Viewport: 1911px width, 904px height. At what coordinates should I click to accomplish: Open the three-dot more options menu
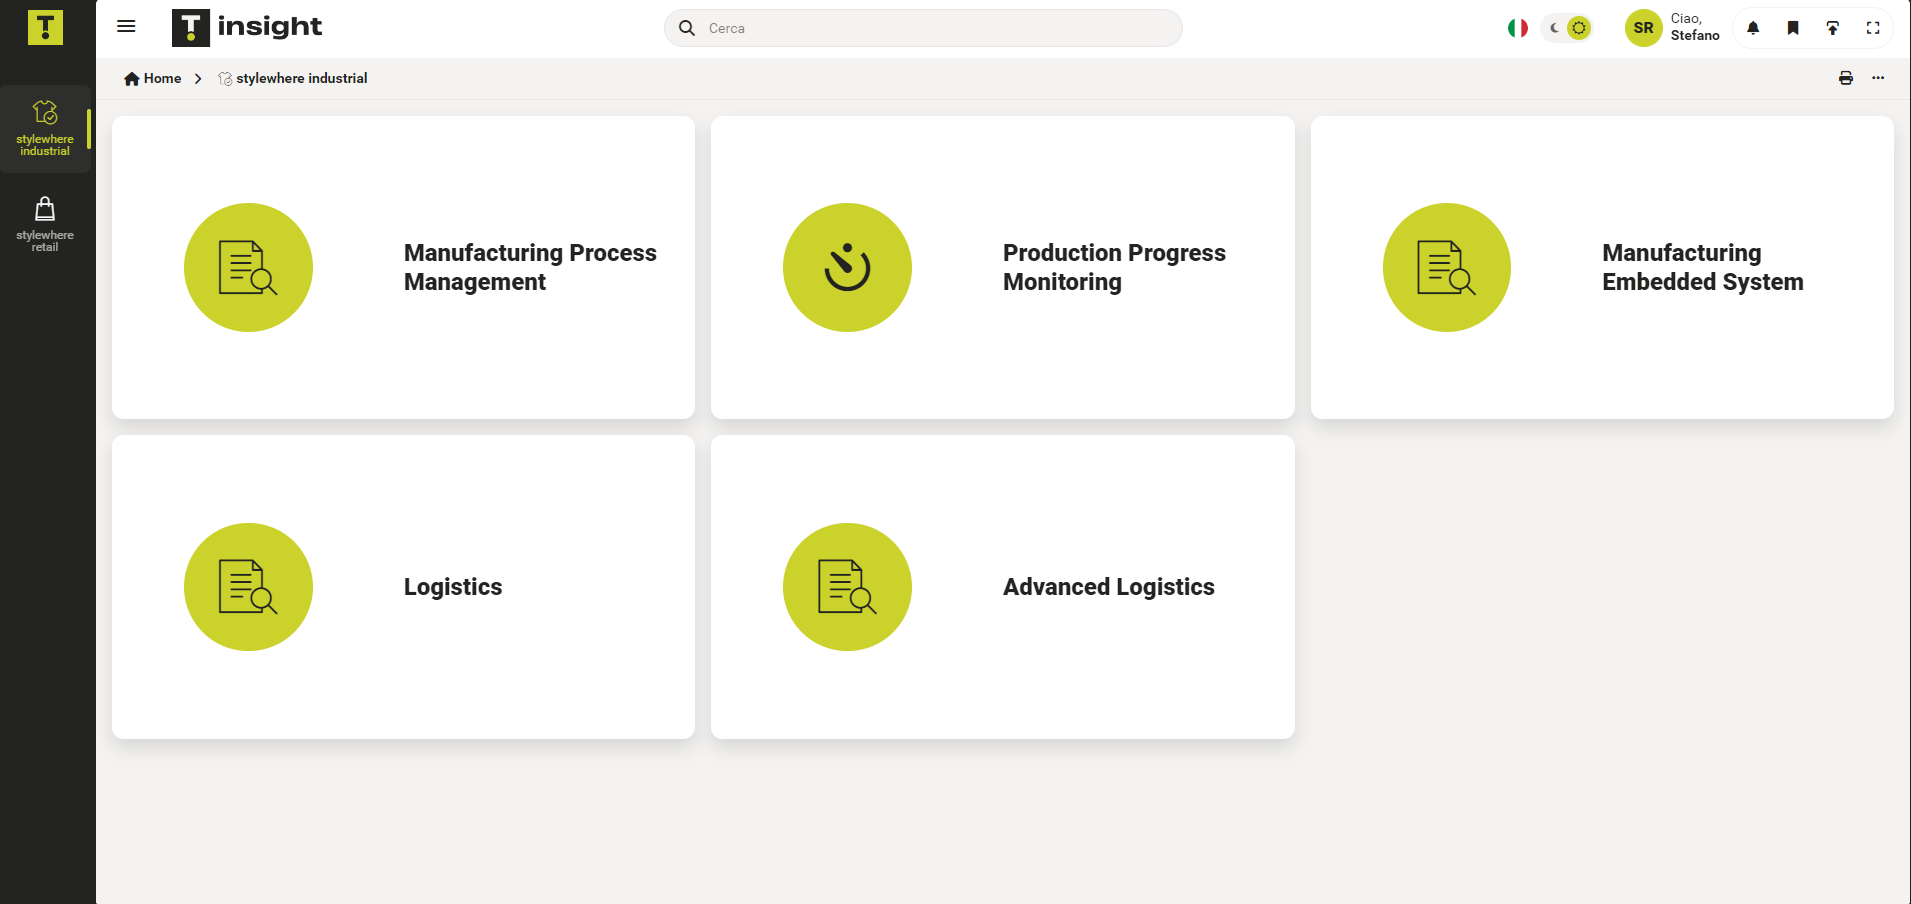pos(1878,78)
